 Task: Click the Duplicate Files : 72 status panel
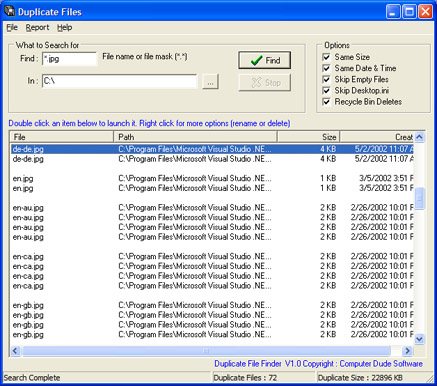point(263,378)
